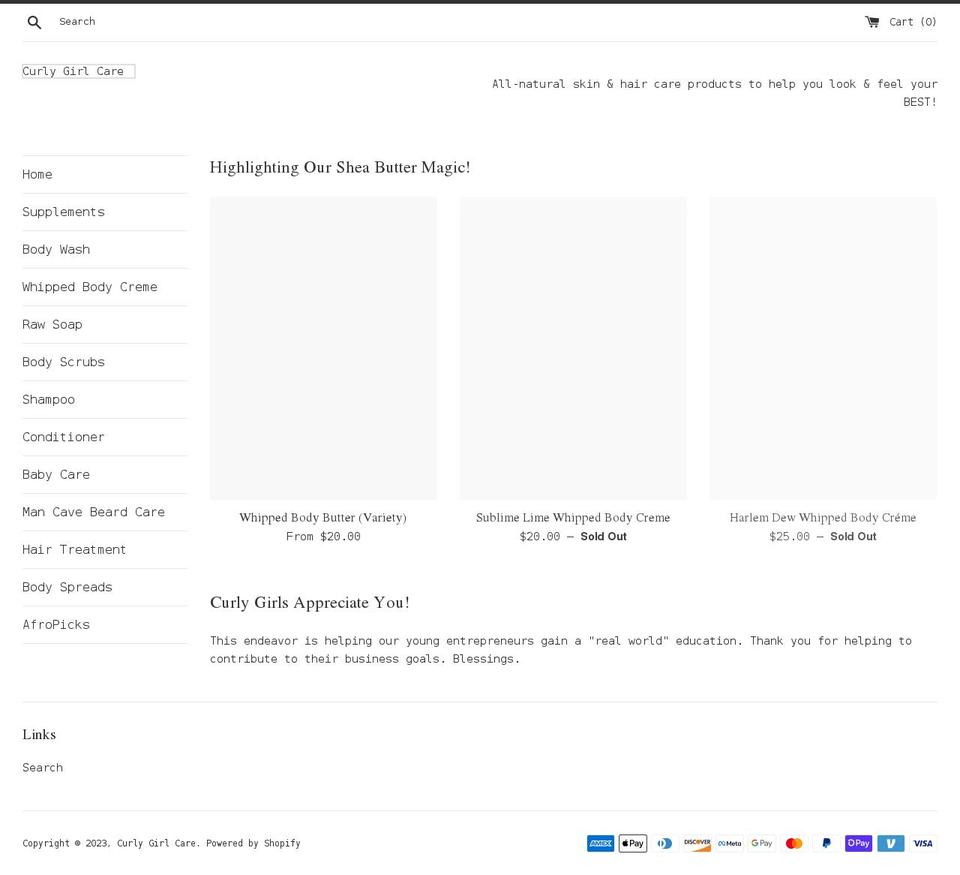
Task: Click the Diners Club payment icon
Action: point(665,843)
